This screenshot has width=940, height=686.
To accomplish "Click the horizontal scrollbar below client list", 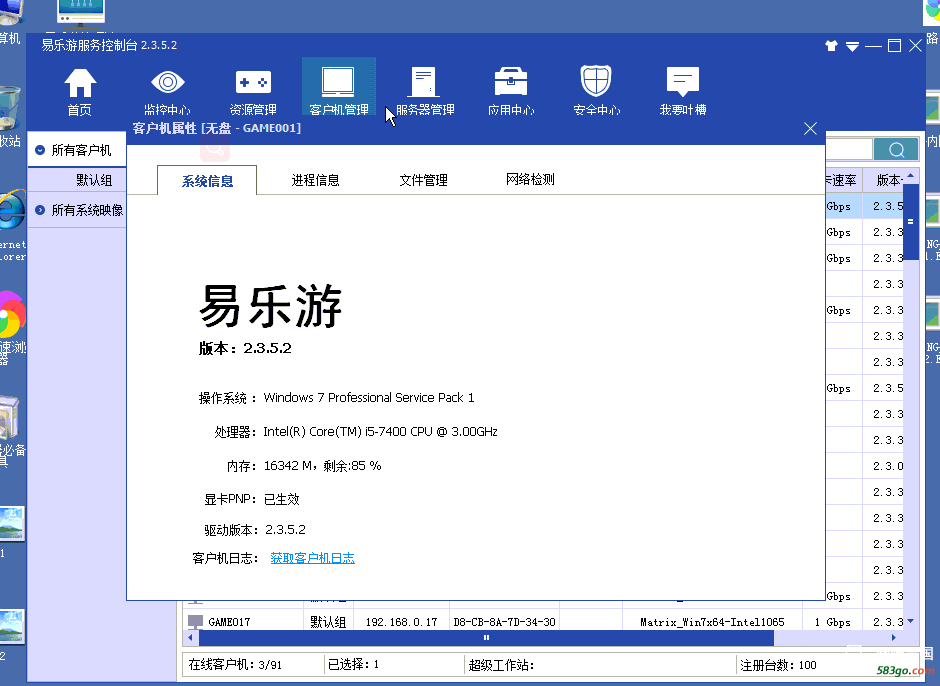I will pos(486,637).
